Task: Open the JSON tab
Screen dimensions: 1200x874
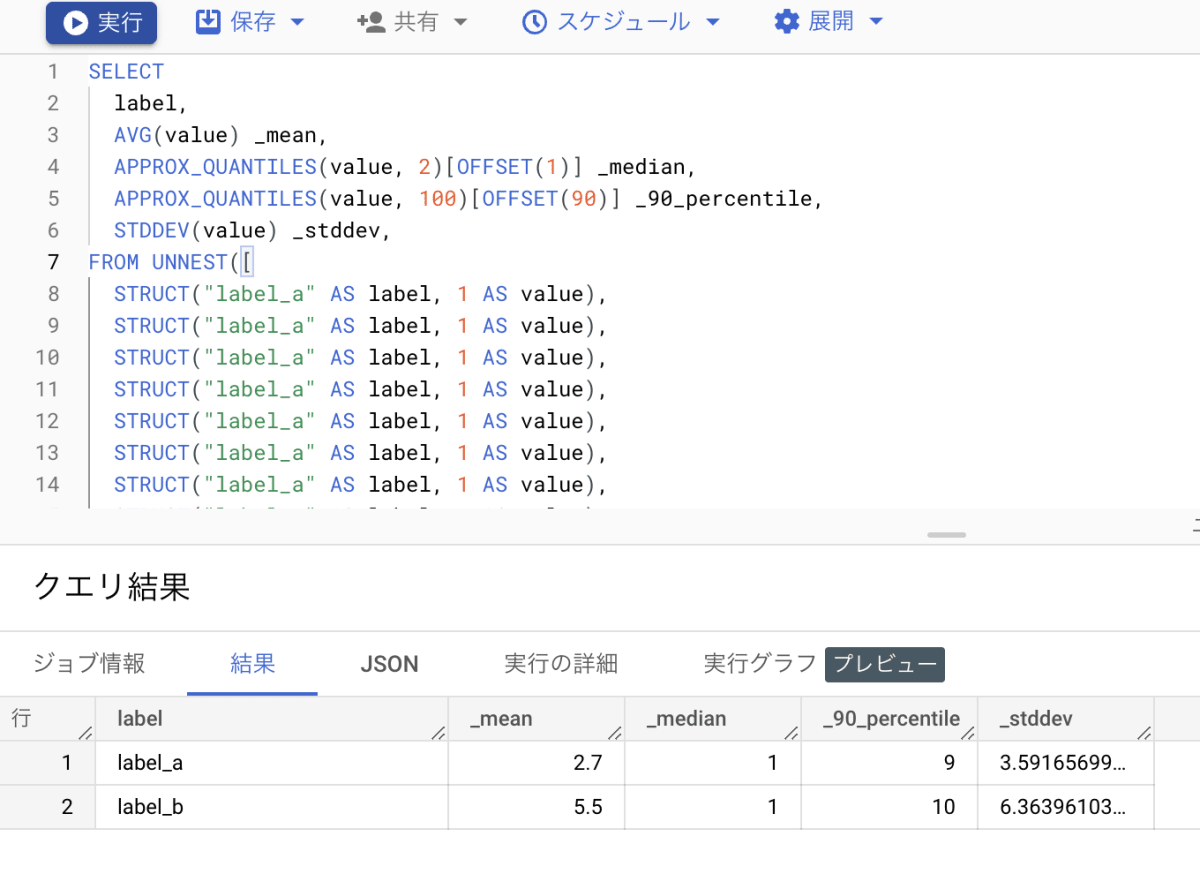Action: click(389, 664)
